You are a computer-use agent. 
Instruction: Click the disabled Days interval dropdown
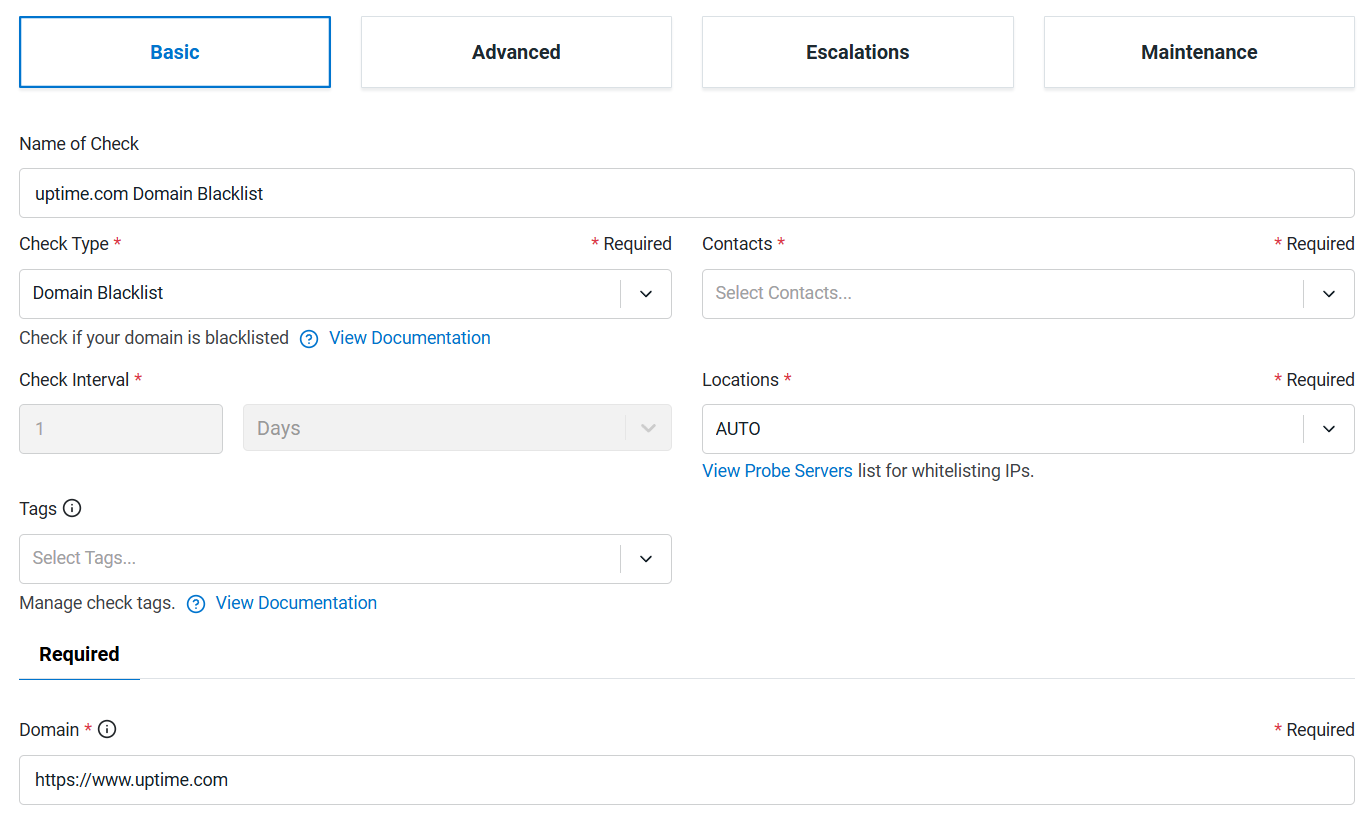click(457, 429)
